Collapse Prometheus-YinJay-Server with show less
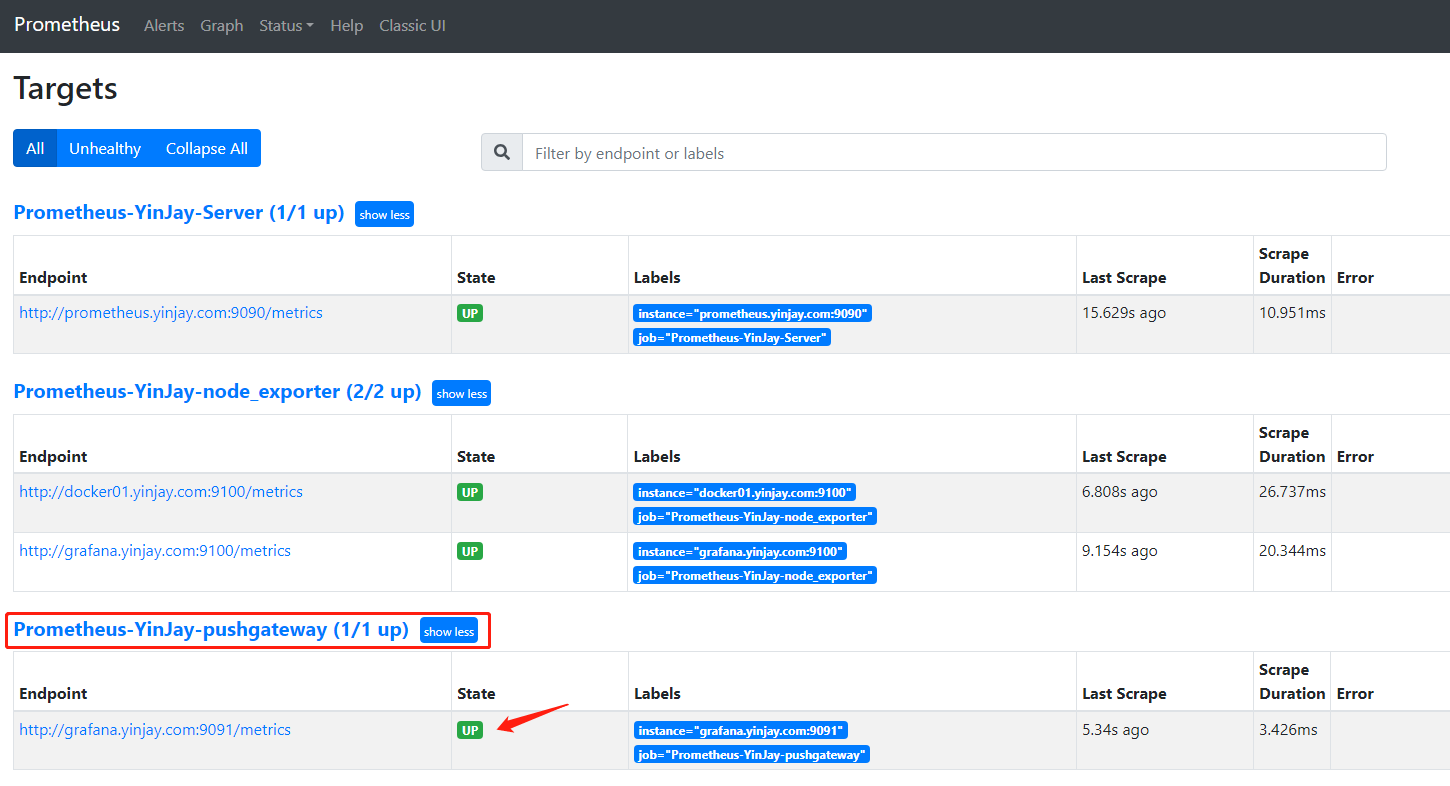The width and height of the screenshot is (1450, 786). pyautogui.click(x=384, y=214)
